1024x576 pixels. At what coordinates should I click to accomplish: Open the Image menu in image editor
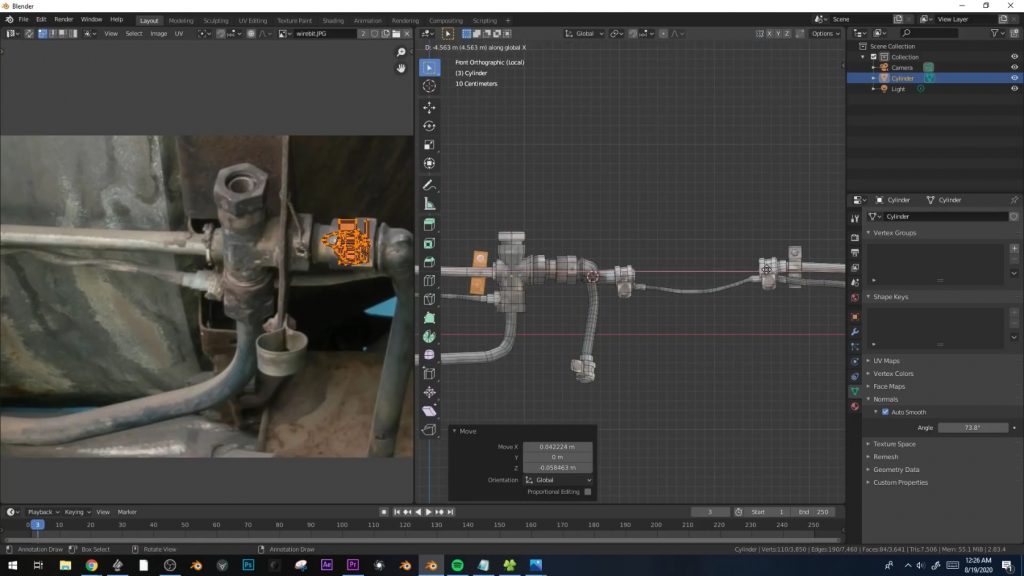point(159,33)
